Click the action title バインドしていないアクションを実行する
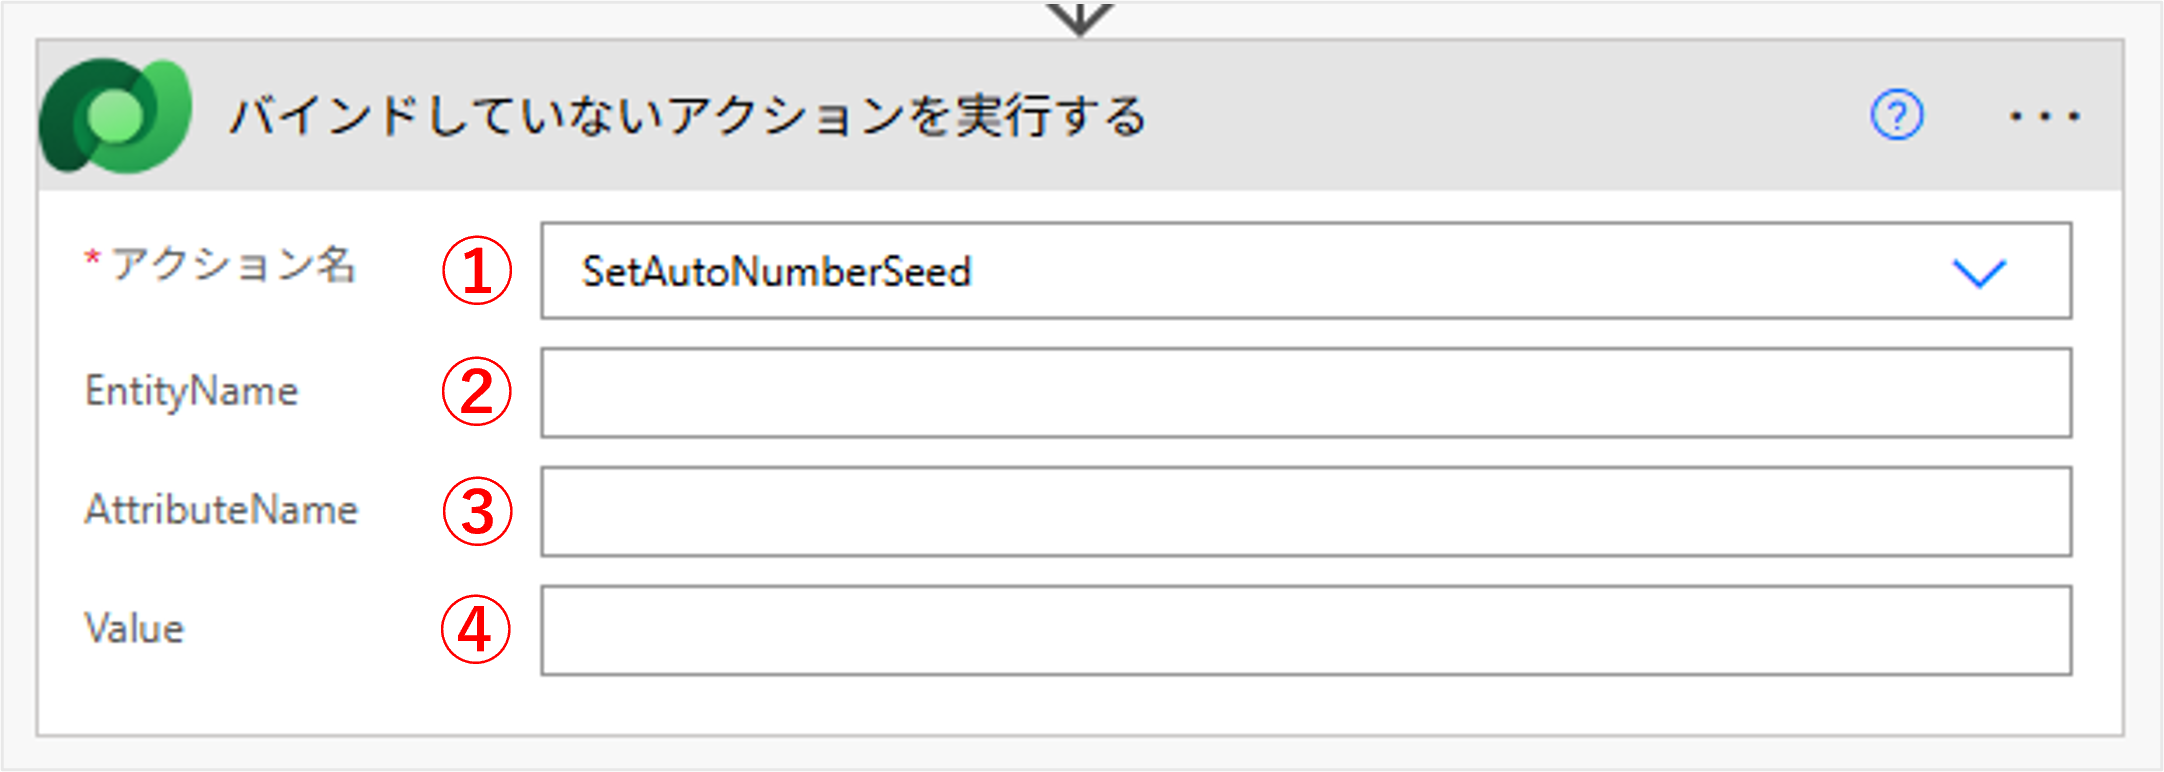 (x=688, y=116)
